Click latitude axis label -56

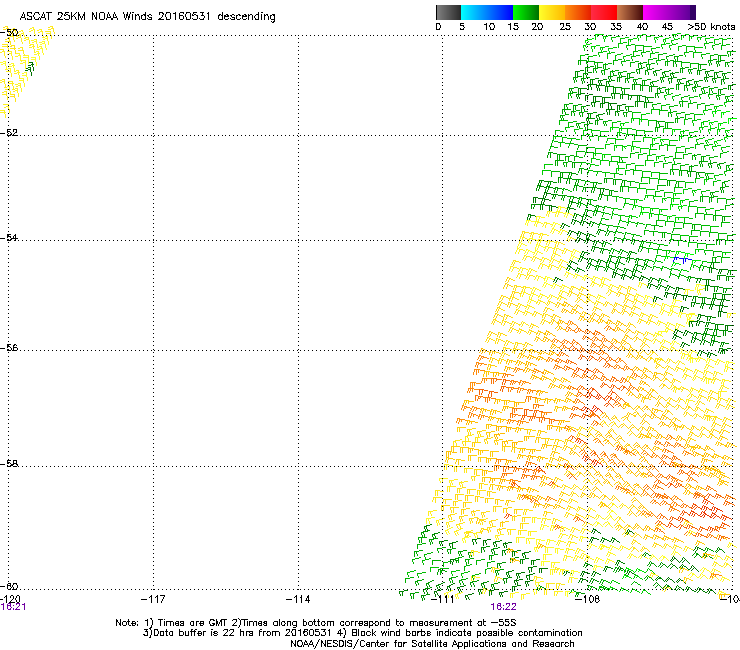click(9, 347)
